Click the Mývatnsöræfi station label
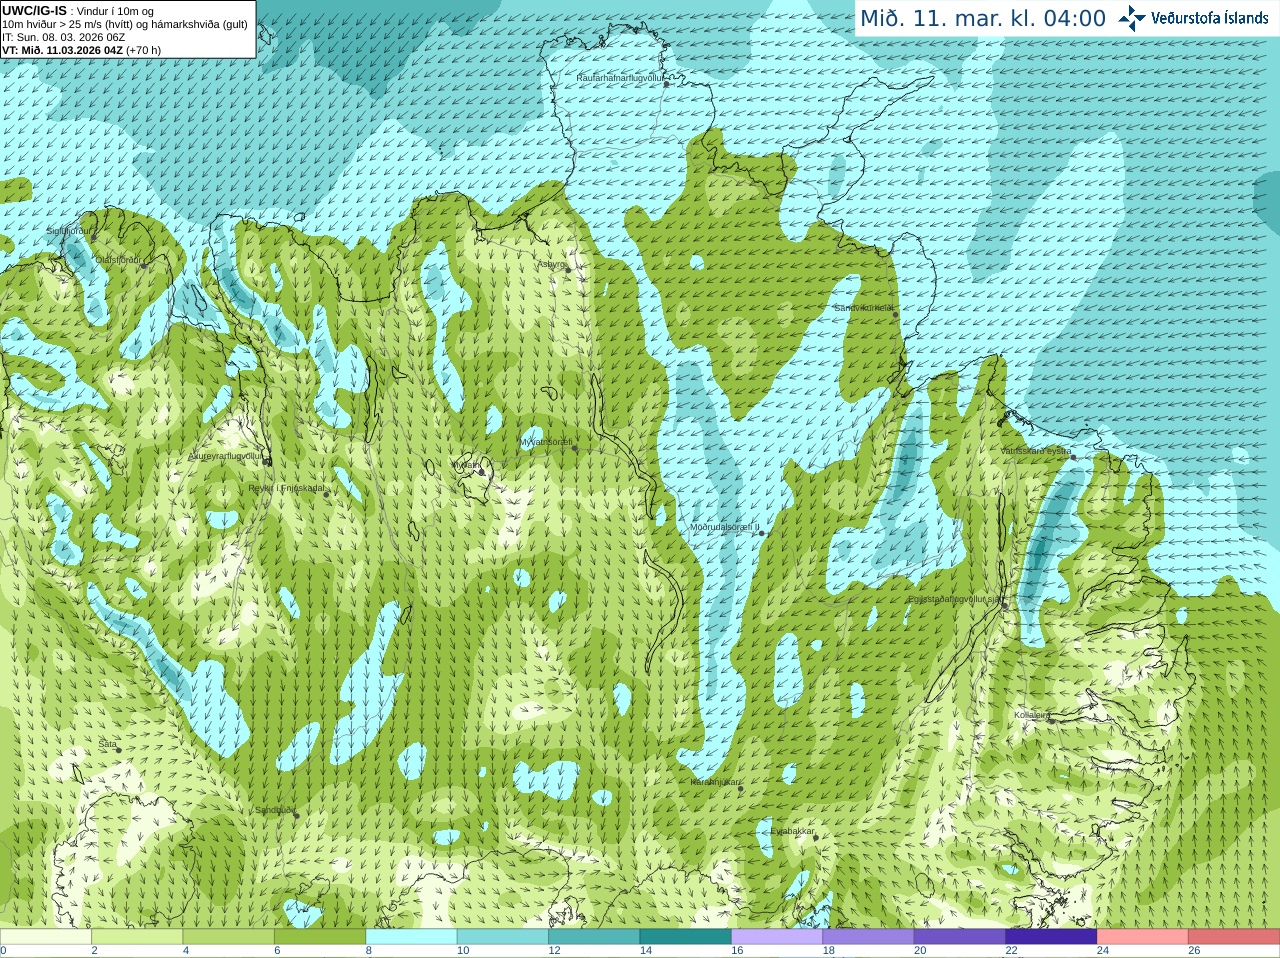This screenshot has width=1280, height=958. [546, 442]
